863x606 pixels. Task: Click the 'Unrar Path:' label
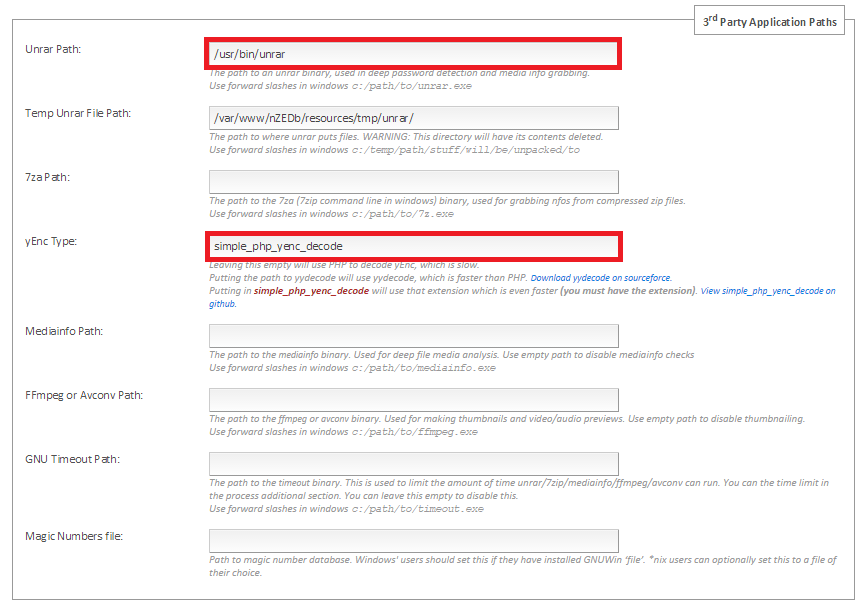53,49
